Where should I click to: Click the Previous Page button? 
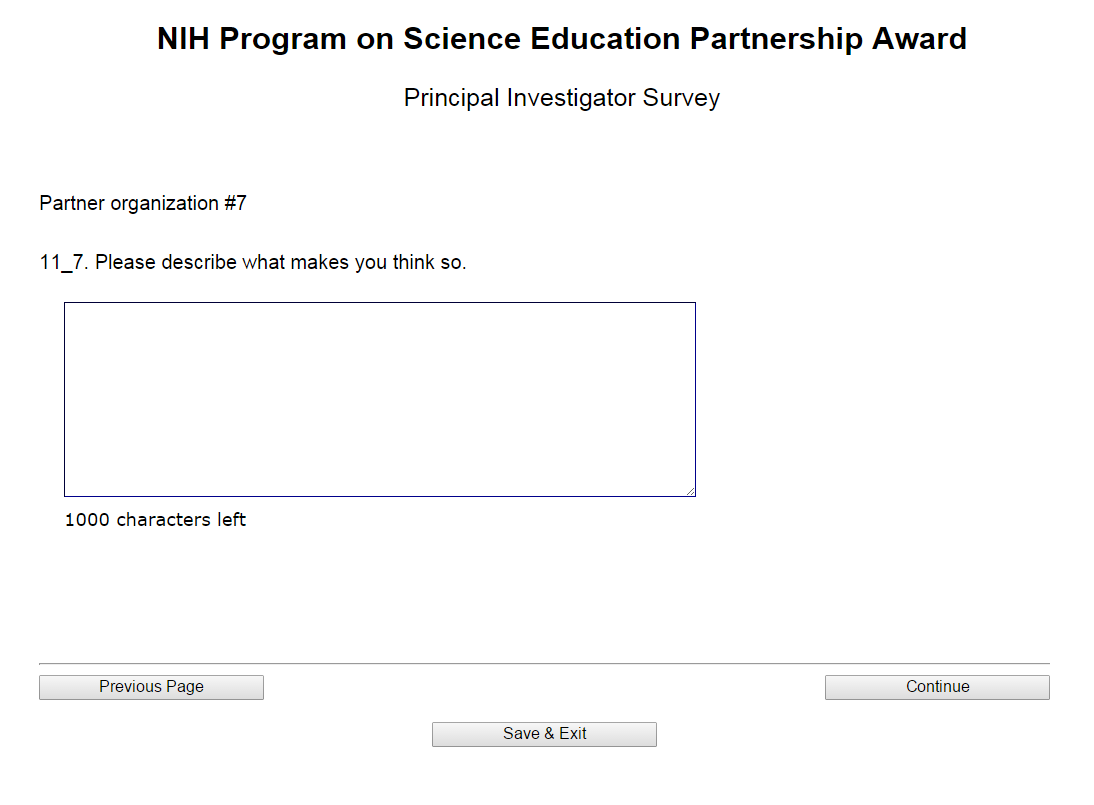[x=151, y=687]
